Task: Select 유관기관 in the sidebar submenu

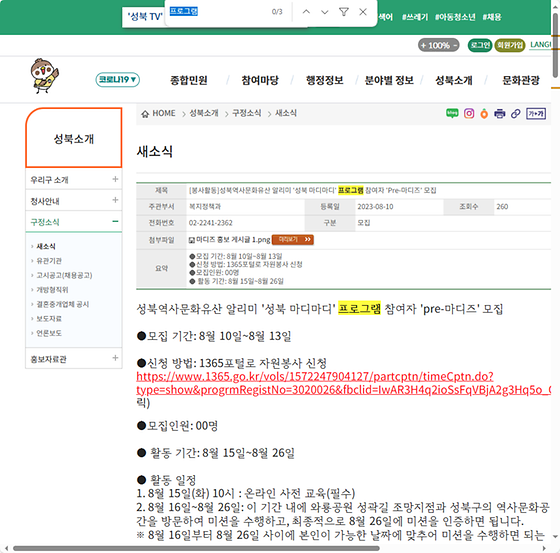Action: pyautogui.click(x=49, y=261)
